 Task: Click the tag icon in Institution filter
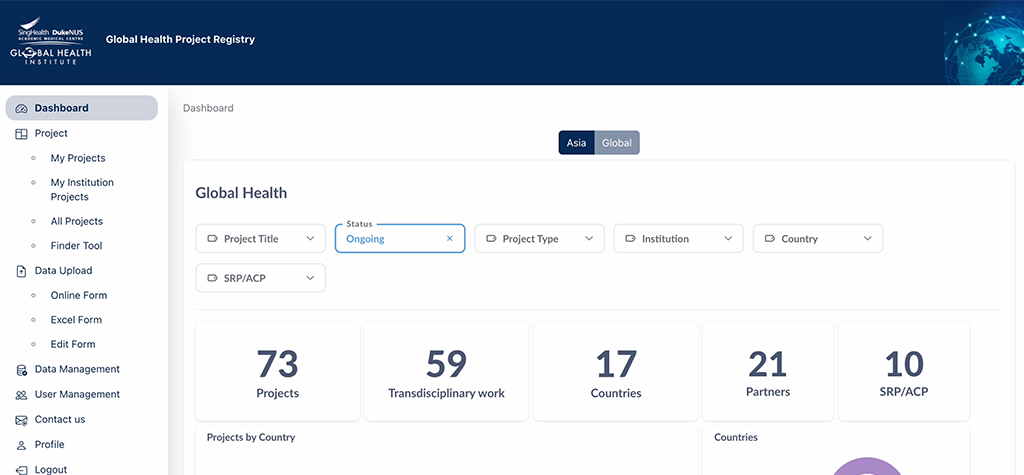[630, 238]
